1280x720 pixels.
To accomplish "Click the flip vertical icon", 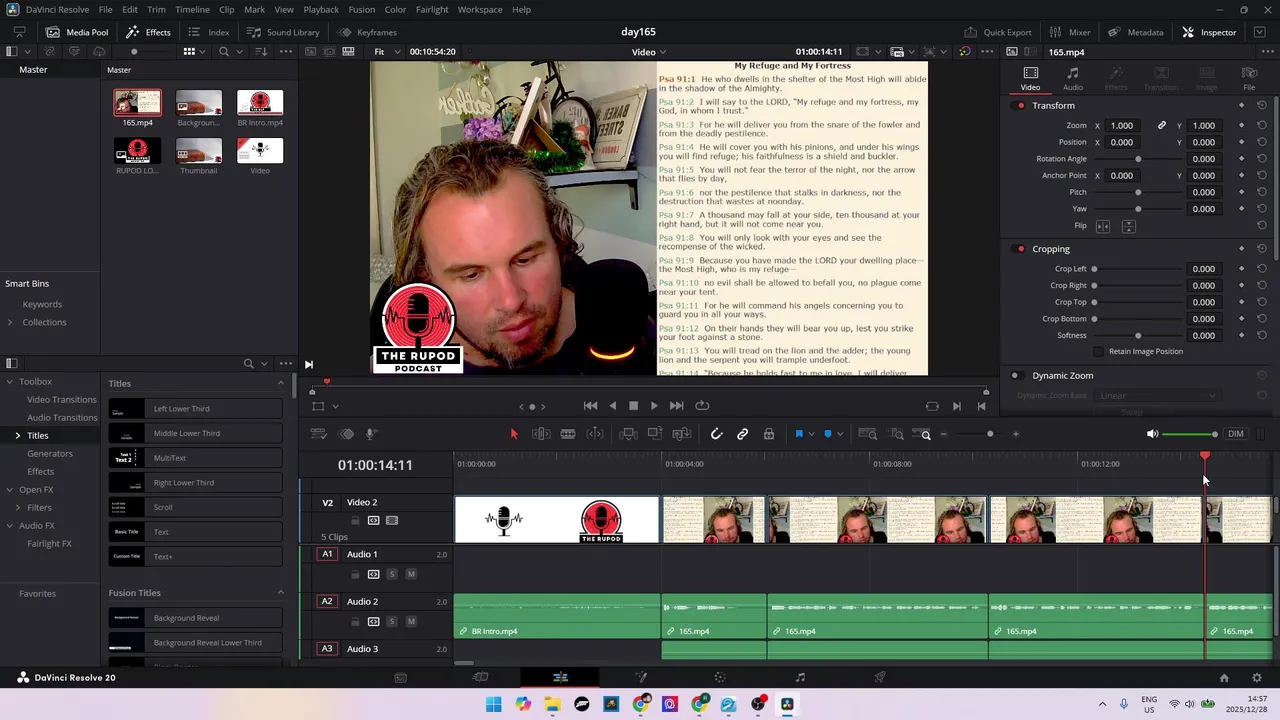I will 1128,226.
